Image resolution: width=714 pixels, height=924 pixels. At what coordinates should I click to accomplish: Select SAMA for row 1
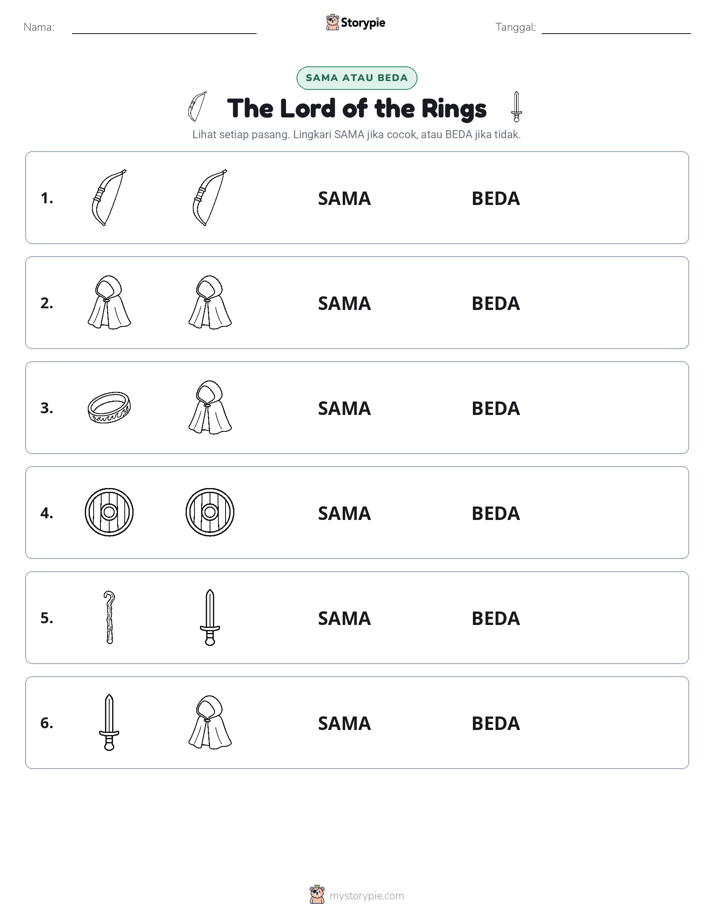345,199
